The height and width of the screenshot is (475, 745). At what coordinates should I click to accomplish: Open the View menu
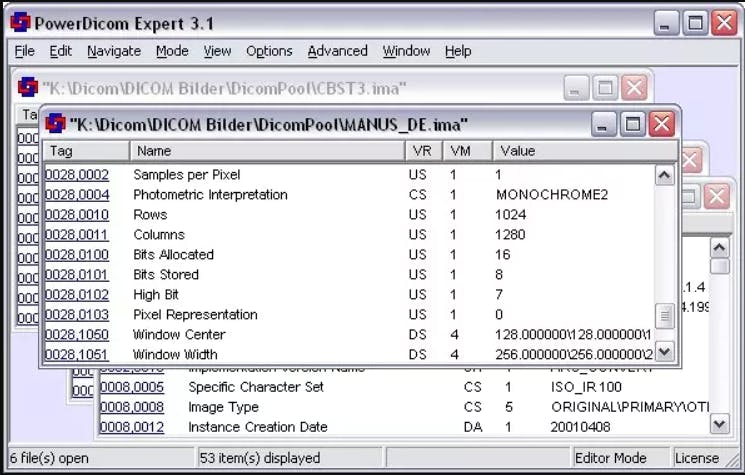coord(217,51)
